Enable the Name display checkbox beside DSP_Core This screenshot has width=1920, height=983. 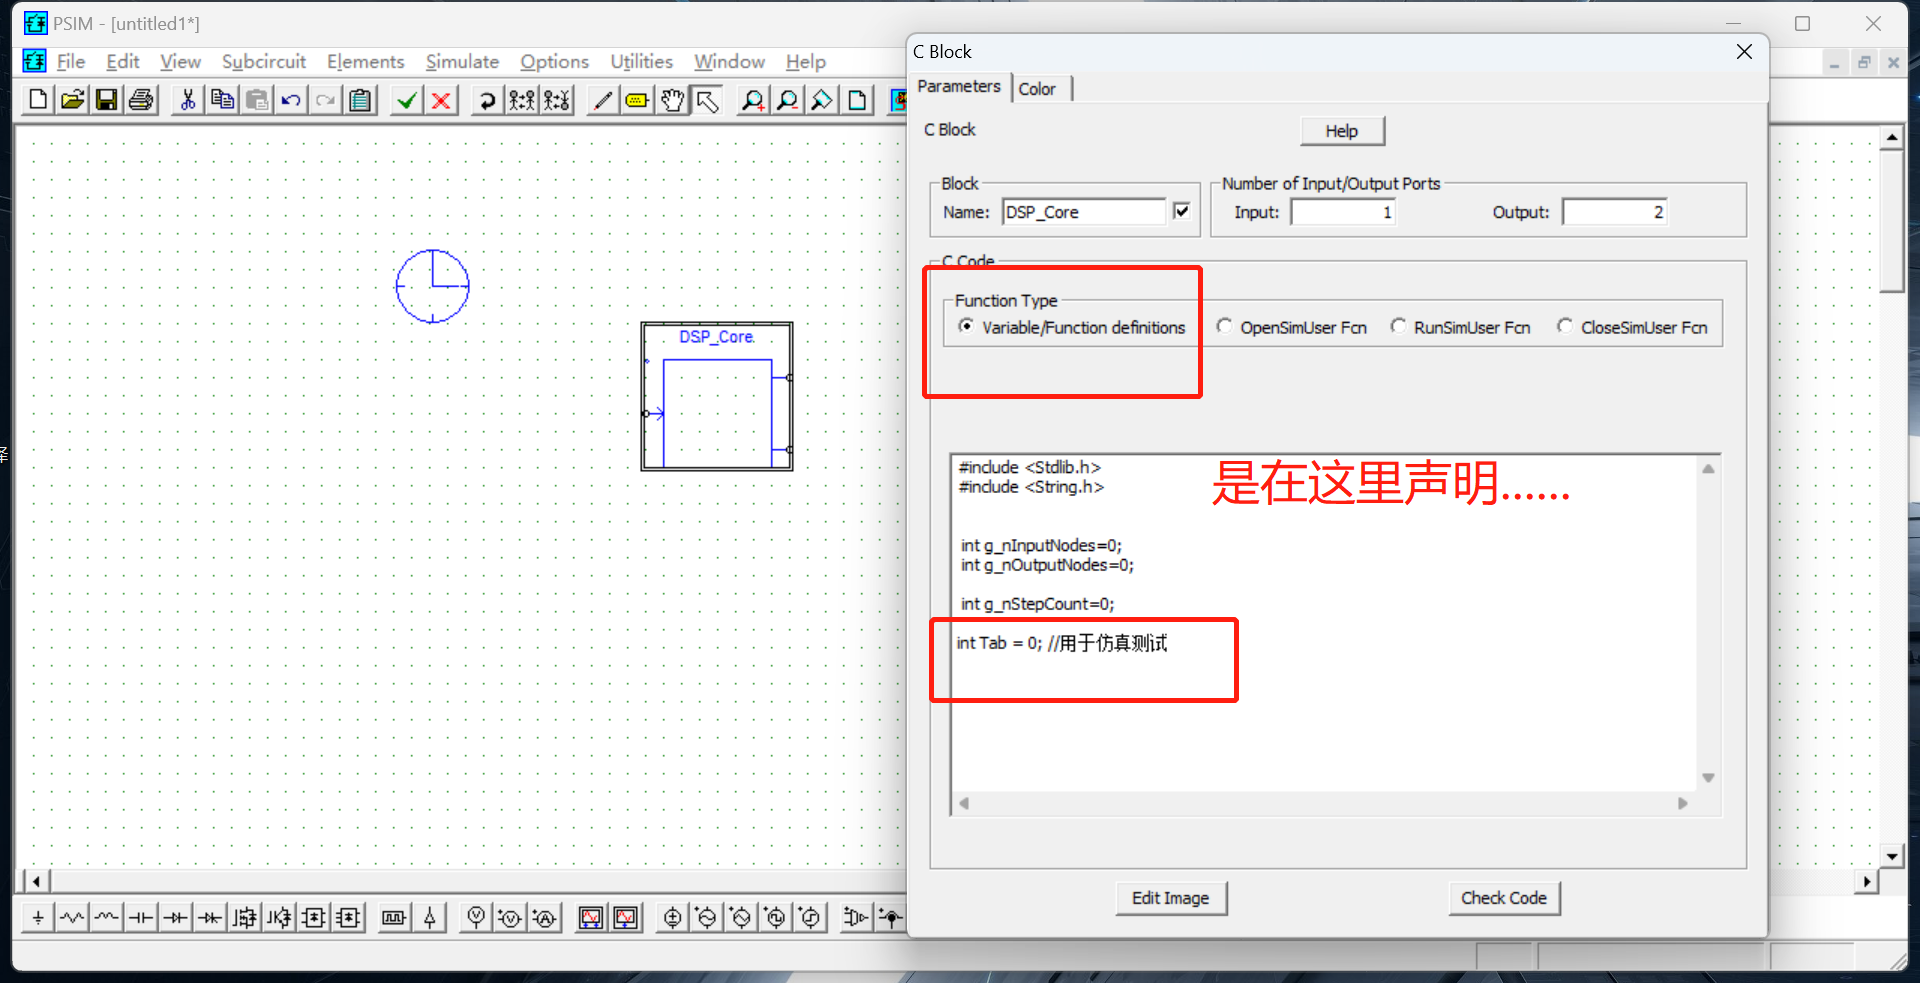pyautogui.click(x=1181, y=211)
